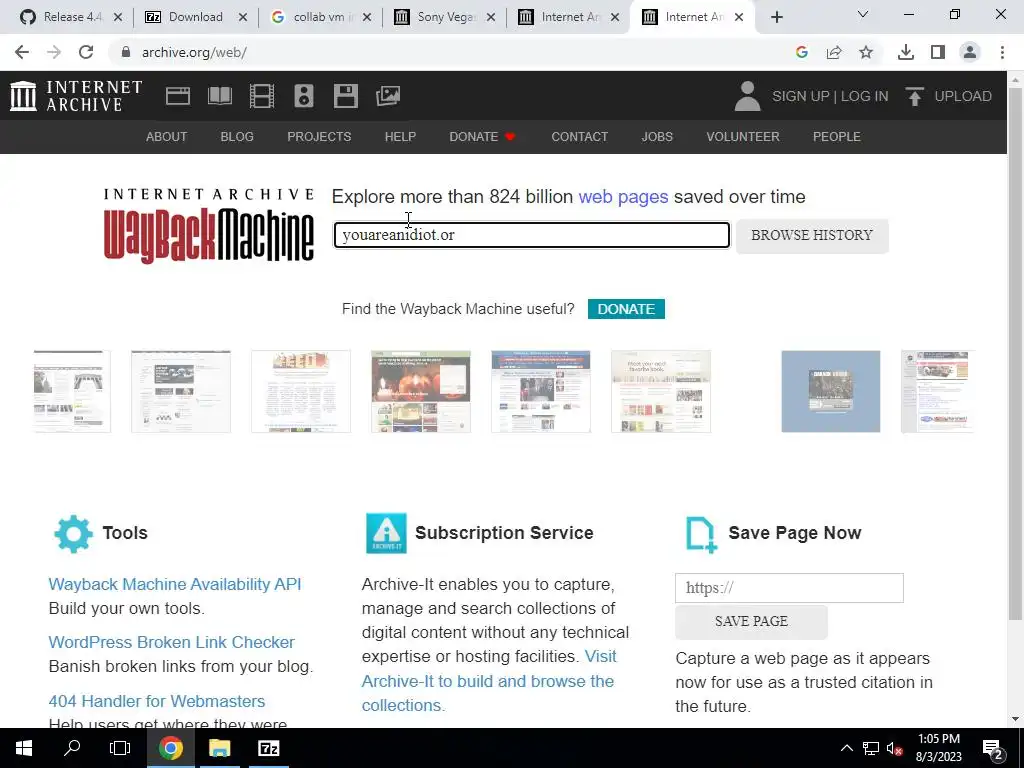The image size is (1024, 768).
Task: Click the archive.org/web/ address bar
Action: tap(451, 52)
